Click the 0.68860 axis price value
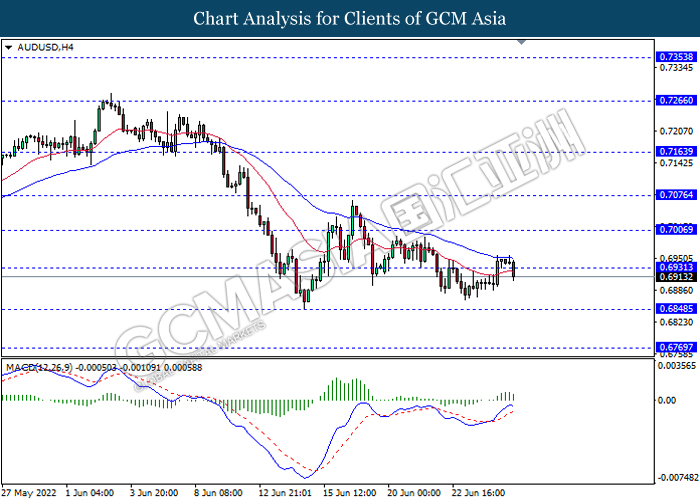The width and height of the screenshot is (700, 500). tap(677, 291)
